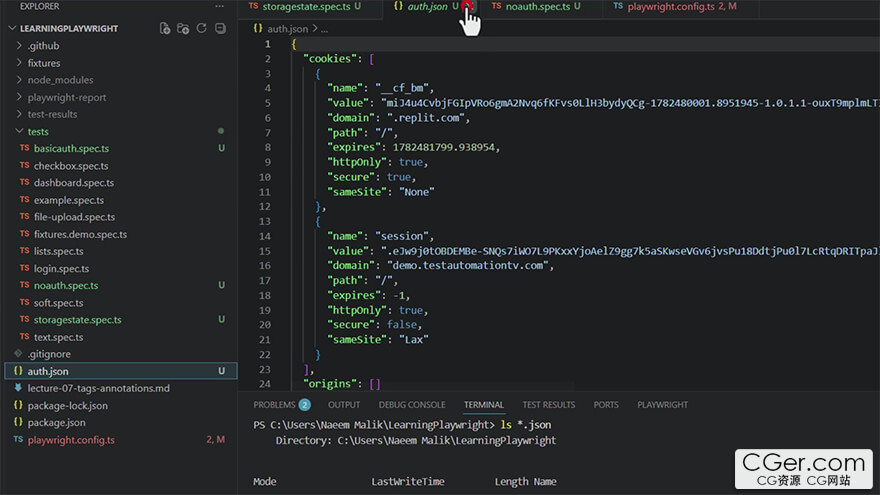Image resolution: width=880 pixels, height=495 pixels.
Task: Click the "None" sameSite value on line 11
Action: pyautogui.click(x=416, y=192)
